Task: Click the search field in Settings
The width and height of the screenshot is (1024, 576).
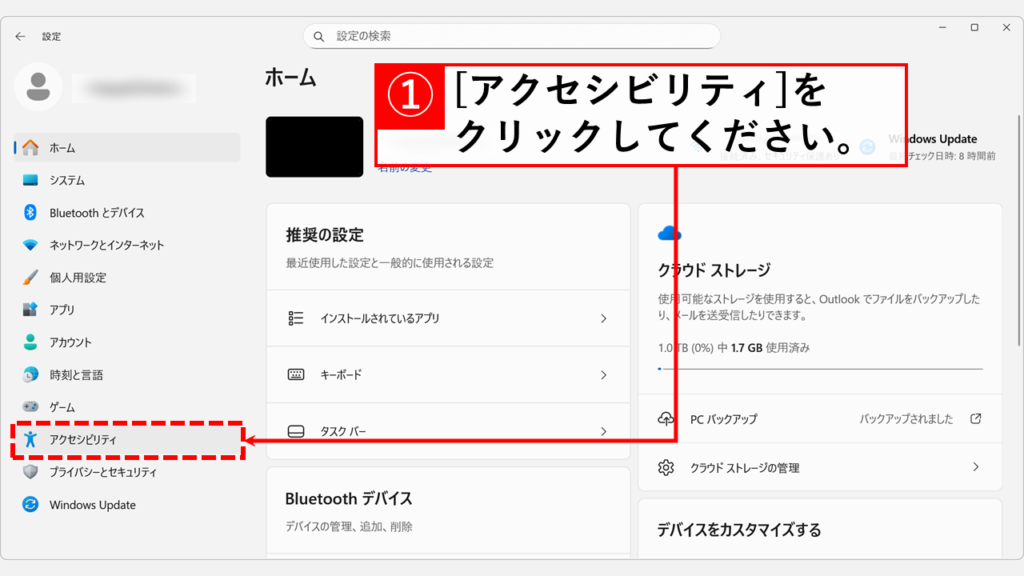Action: pos(512,36)
